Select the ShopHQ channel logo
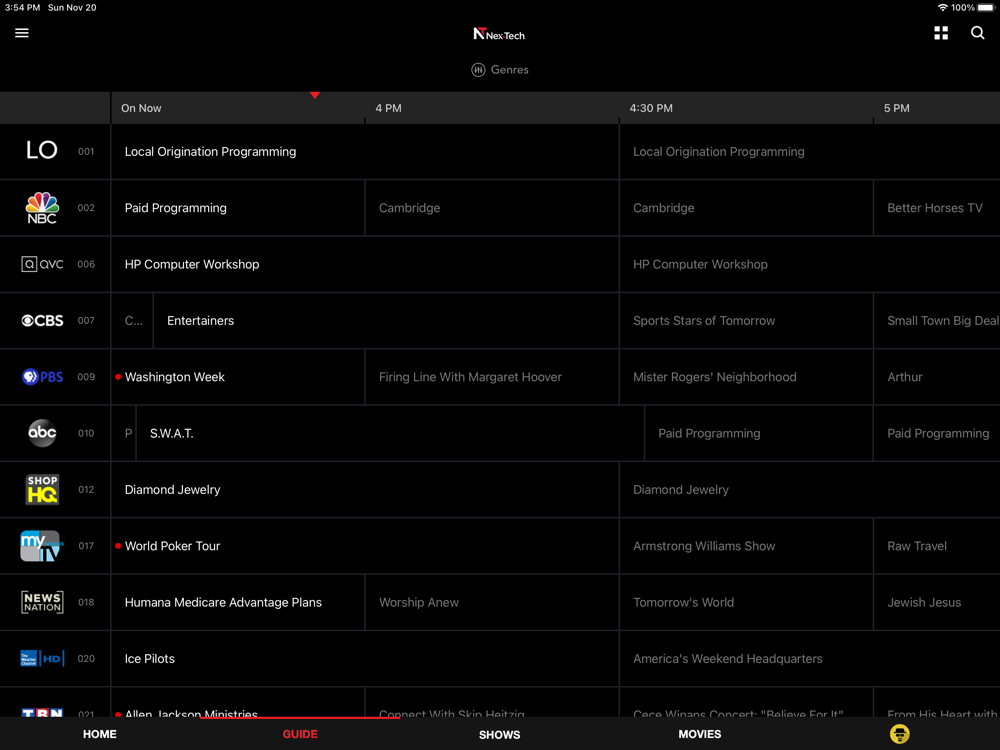Viewport: 1000px width, 750px height. coord(42,490)
